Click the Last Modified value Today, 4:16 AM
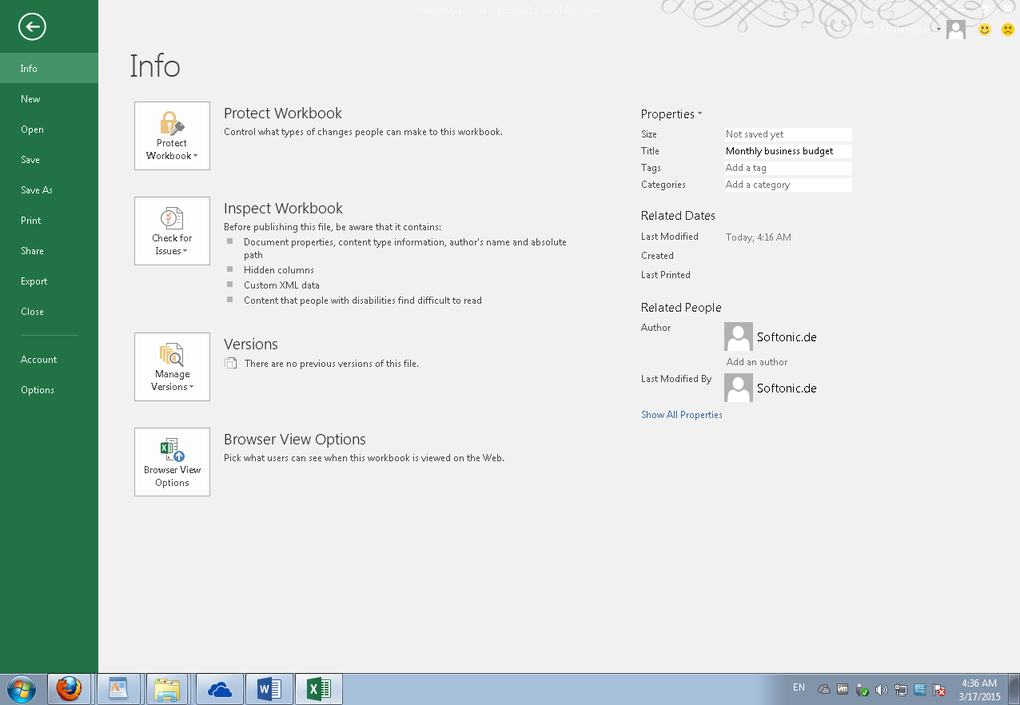 click(x=758, y=237)
